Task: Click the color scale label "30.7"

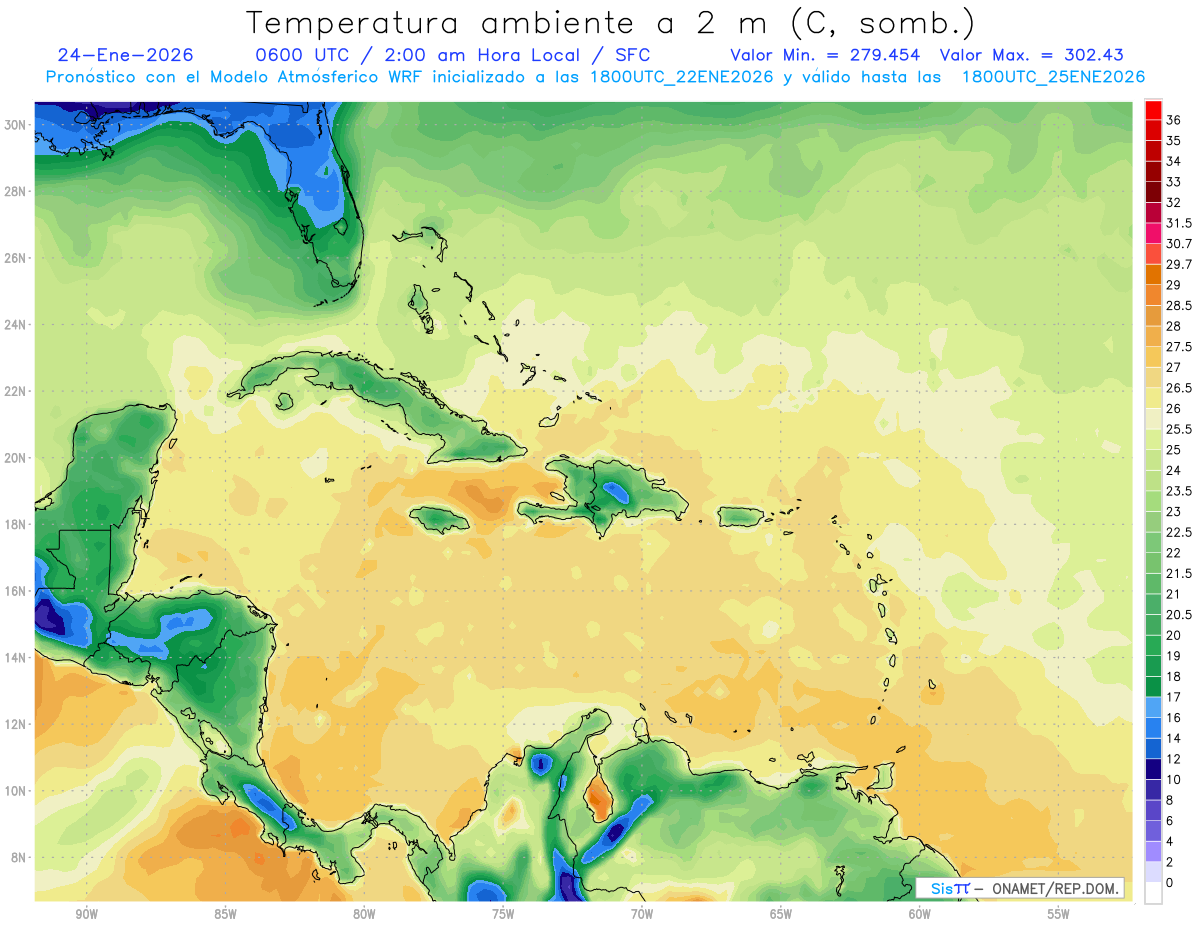Action: tap(1179, 243)
